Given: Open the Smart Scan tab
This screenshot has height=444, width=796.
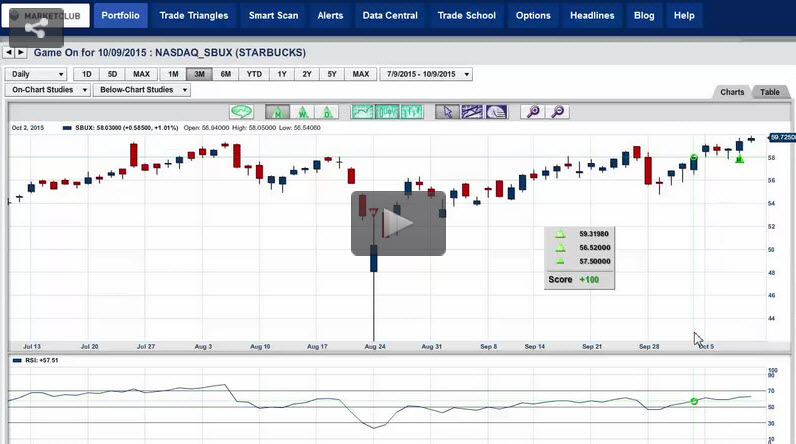Looking at the screenshot, I should click(x=274, y=15).
